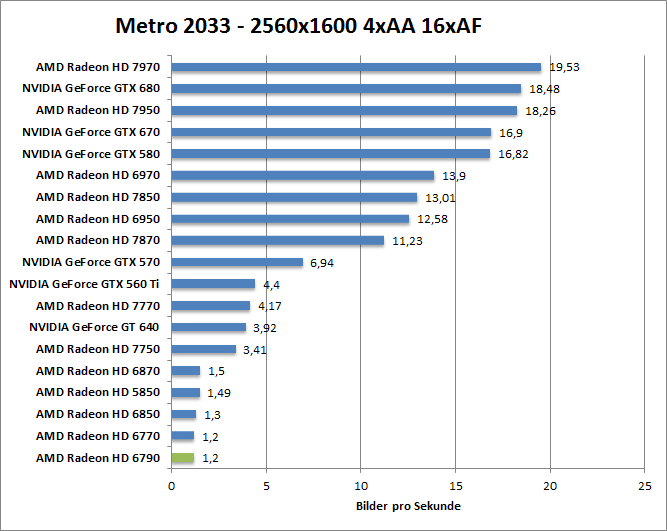Select the NVIDIA GeForce GTX 580 label
The image size is (667, 531).
tap(91, 154)
